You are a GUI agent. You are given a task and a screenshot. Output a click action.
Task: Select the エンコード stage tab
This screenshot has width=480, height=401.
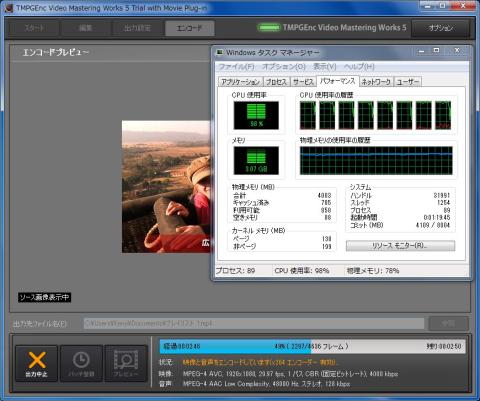click(x=189, y=28)
